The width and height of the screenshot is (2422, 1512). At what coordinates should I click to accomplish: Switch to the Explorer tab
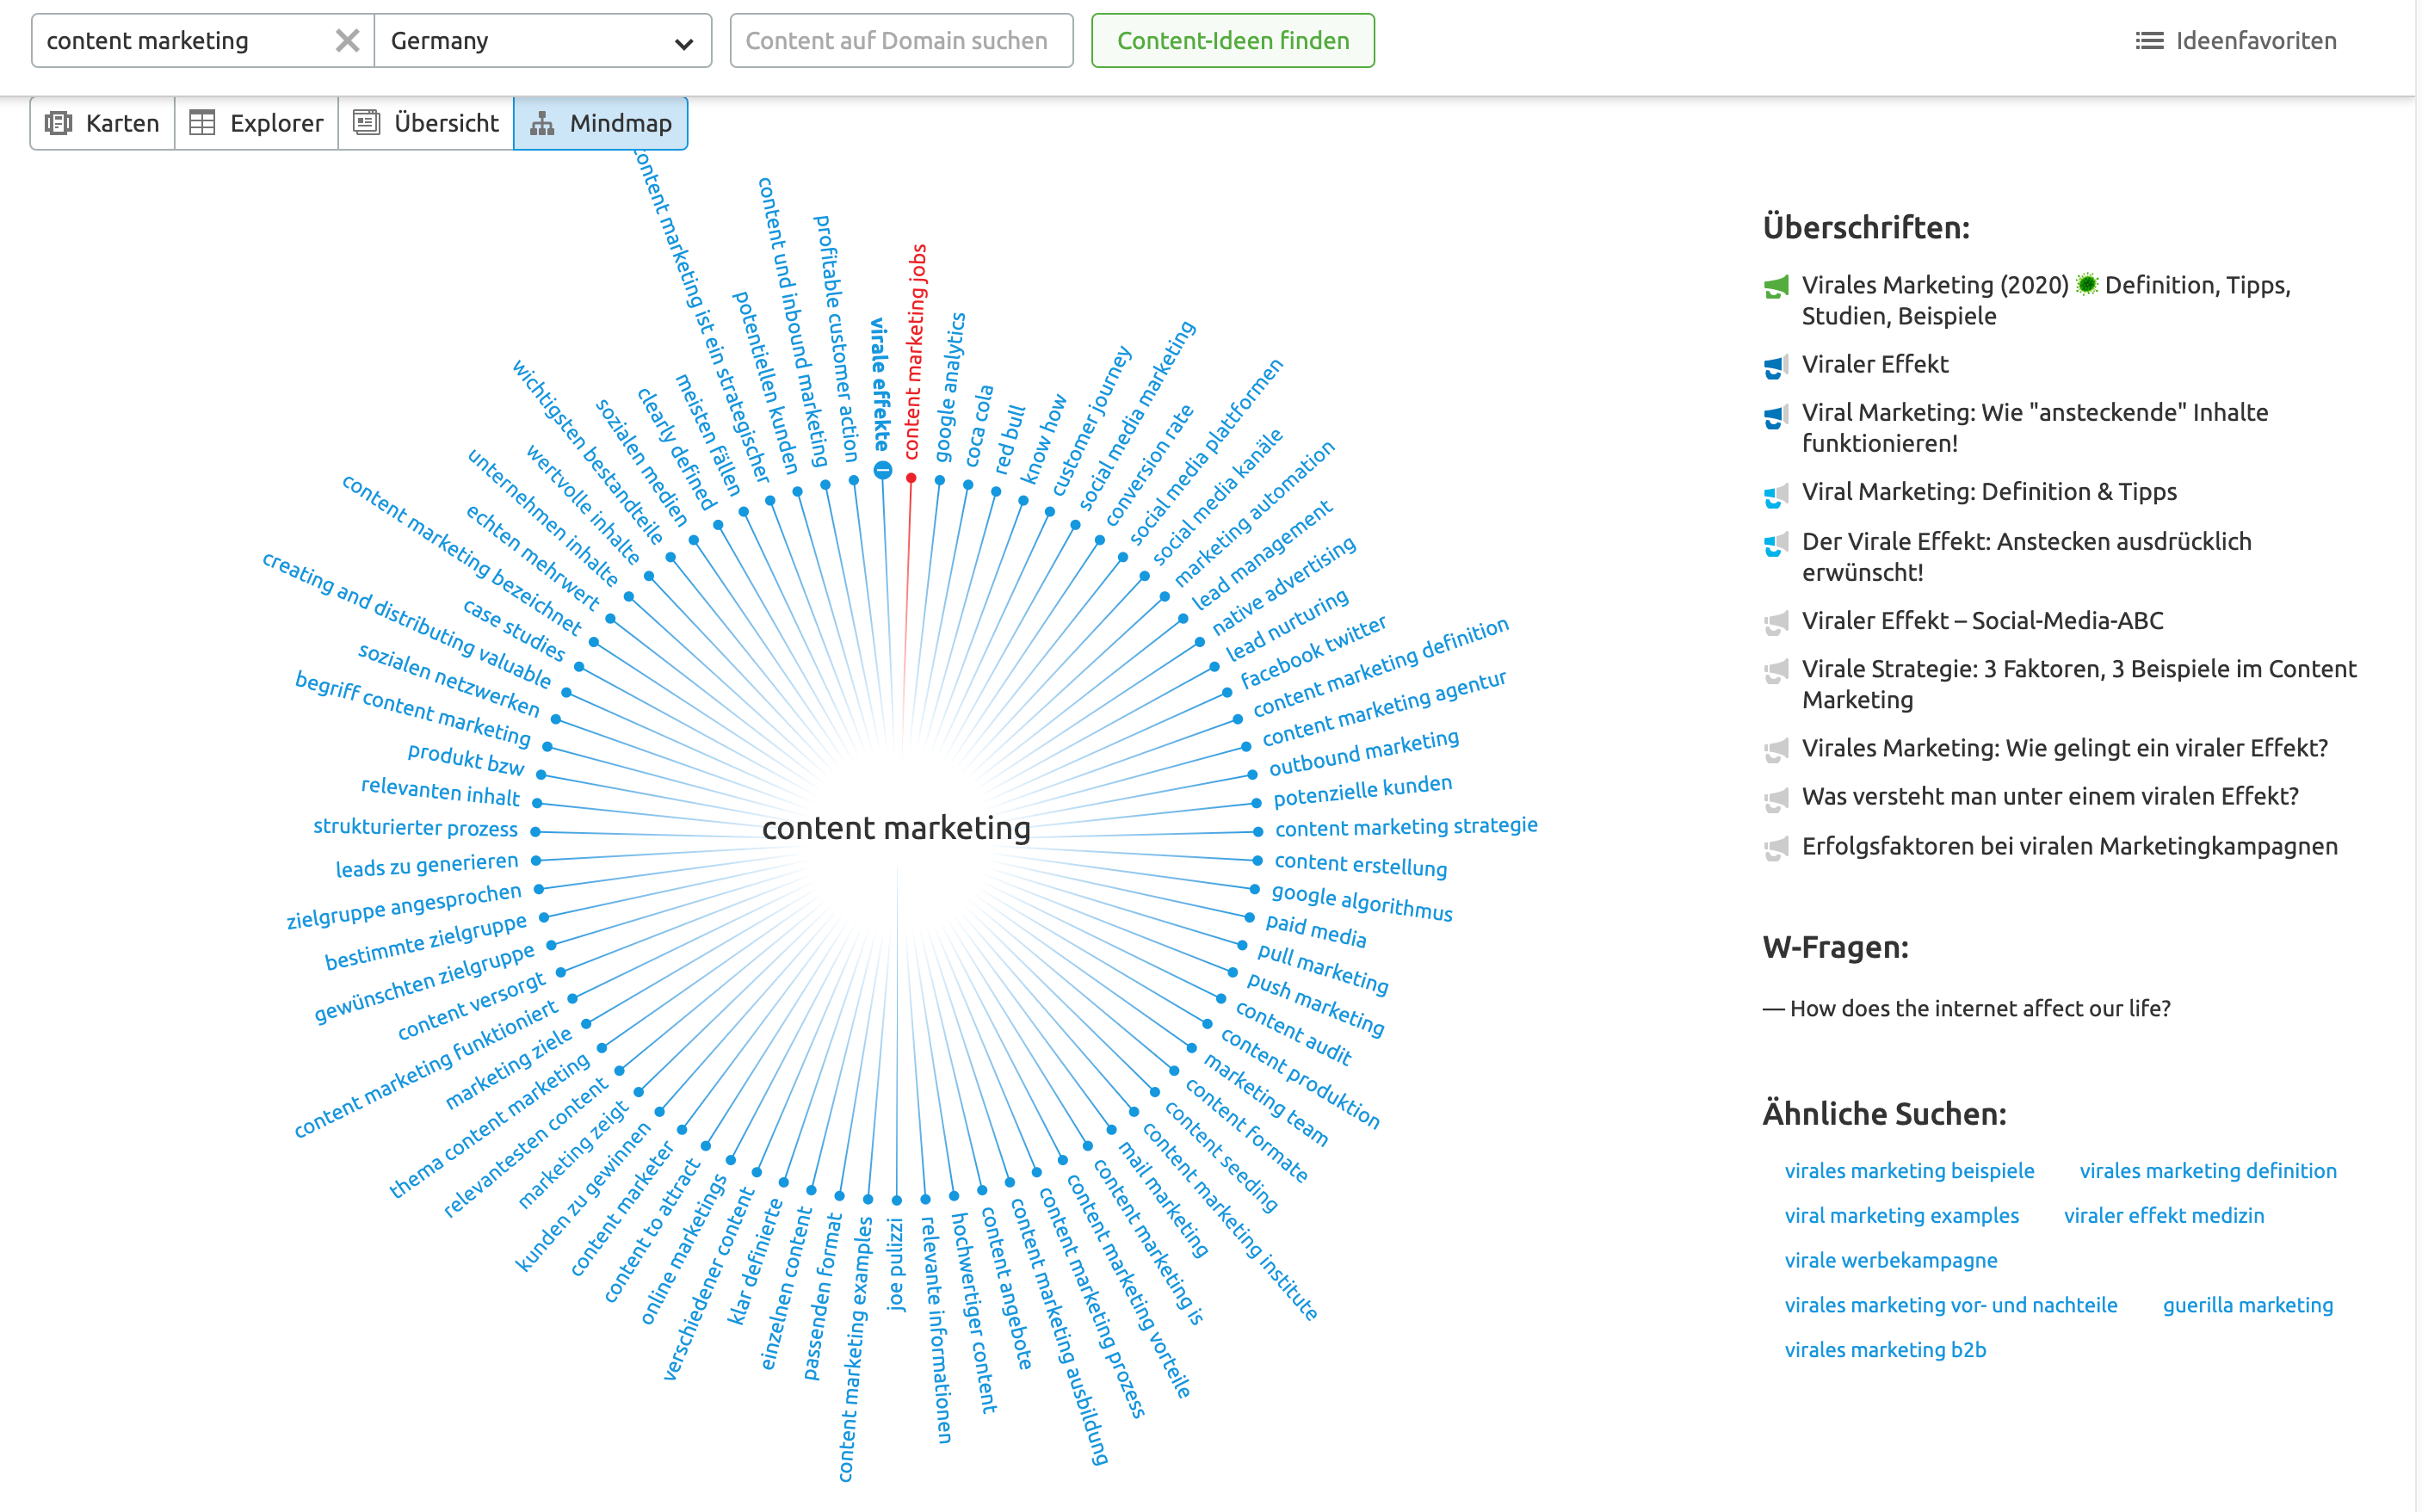point(258,122)
